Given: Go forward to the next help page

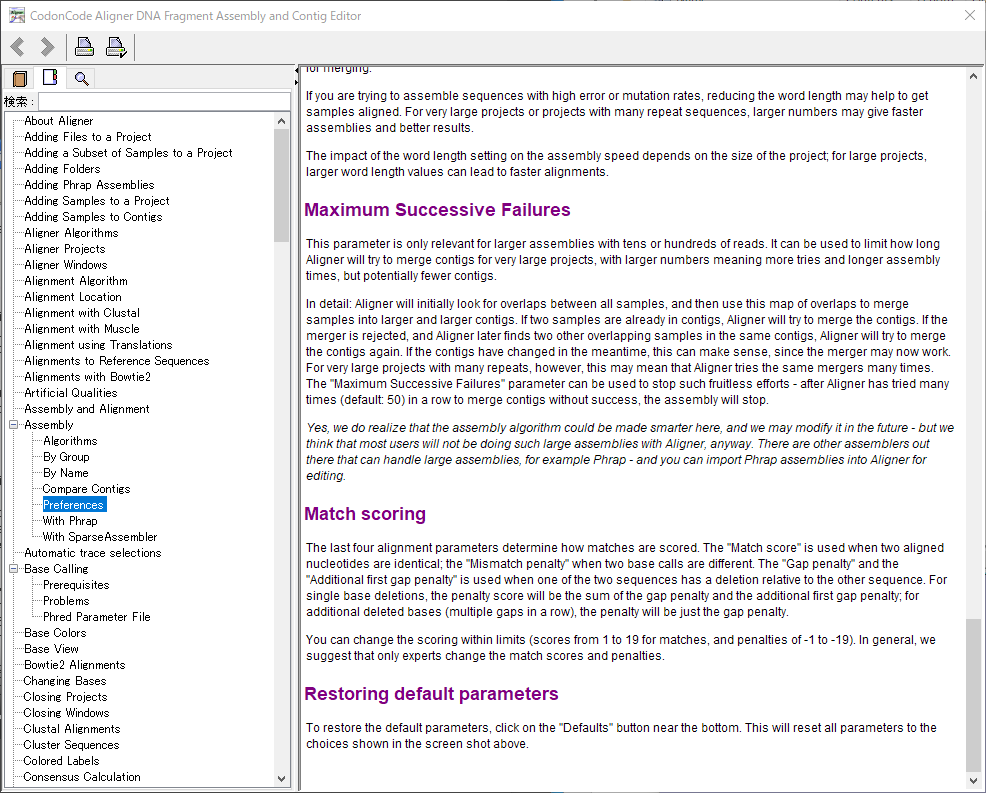Looking at the screenshot, I should (x=47, y=47).
